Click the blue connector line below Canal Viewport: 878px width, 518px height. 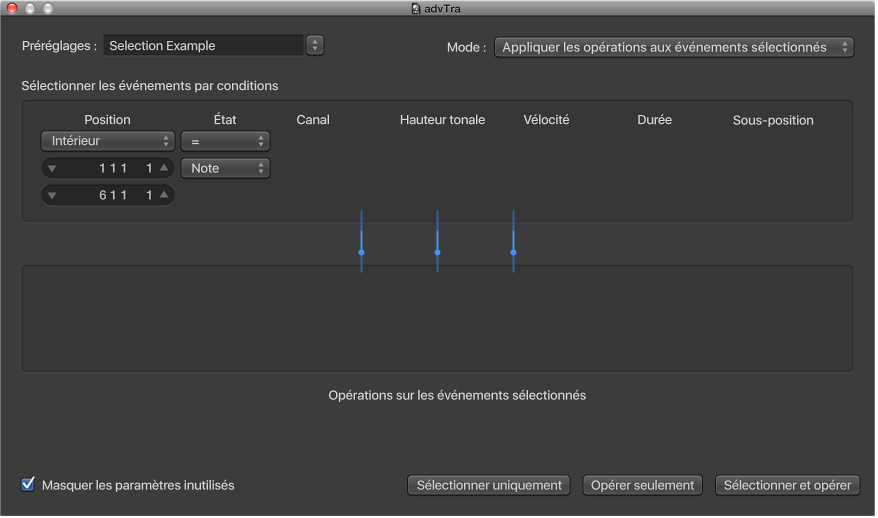pos(362,242)
